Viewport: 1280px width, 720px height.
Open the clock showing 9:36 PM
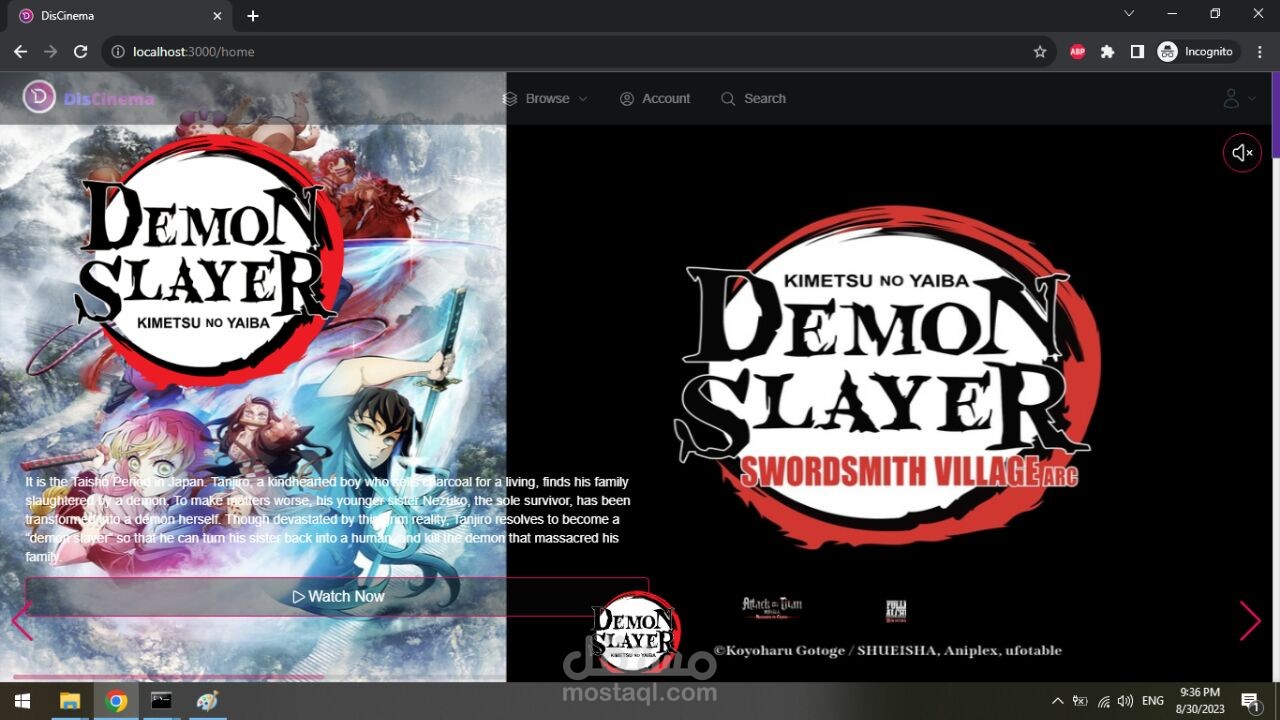[1200, 700]
